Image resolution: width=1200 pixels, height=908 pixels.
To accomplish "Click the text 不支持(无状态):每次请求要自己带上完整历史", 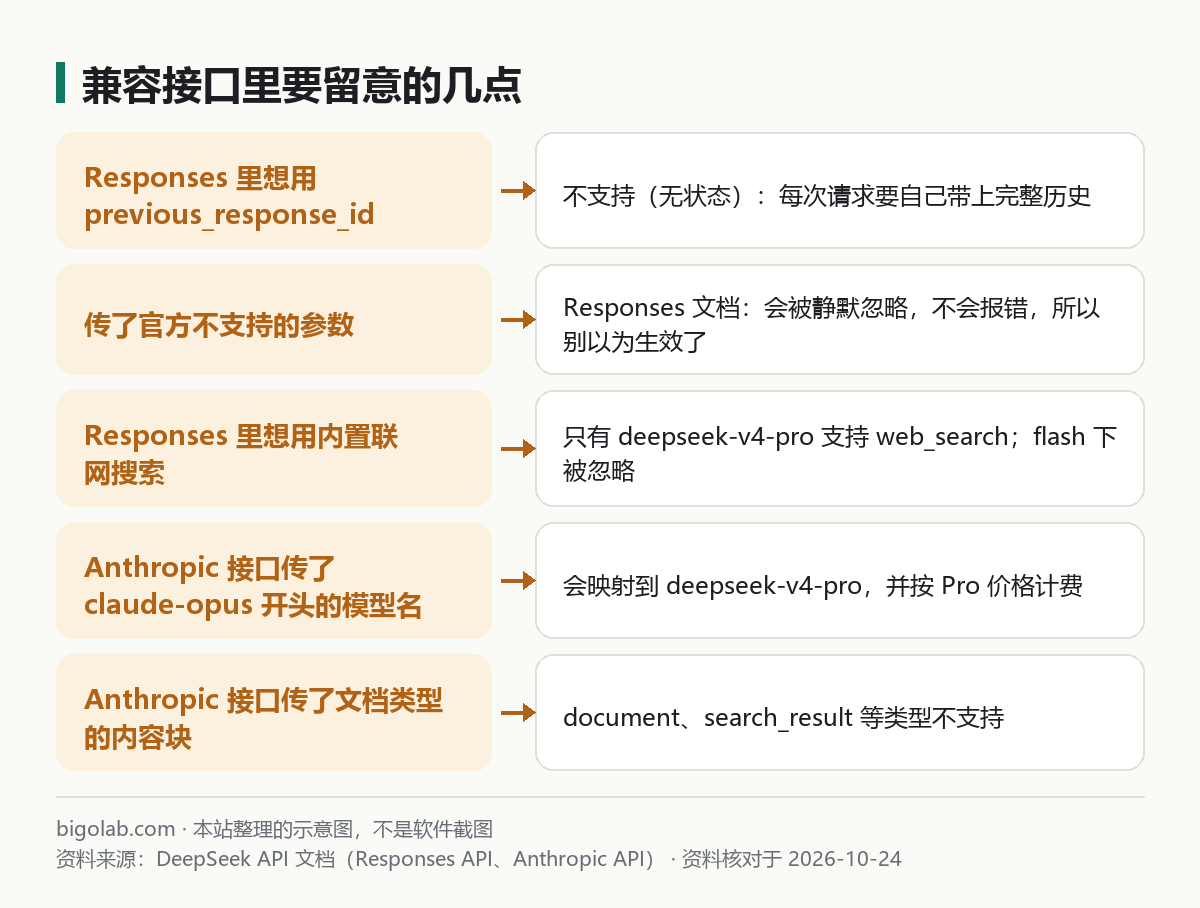I will coord(827,195).
